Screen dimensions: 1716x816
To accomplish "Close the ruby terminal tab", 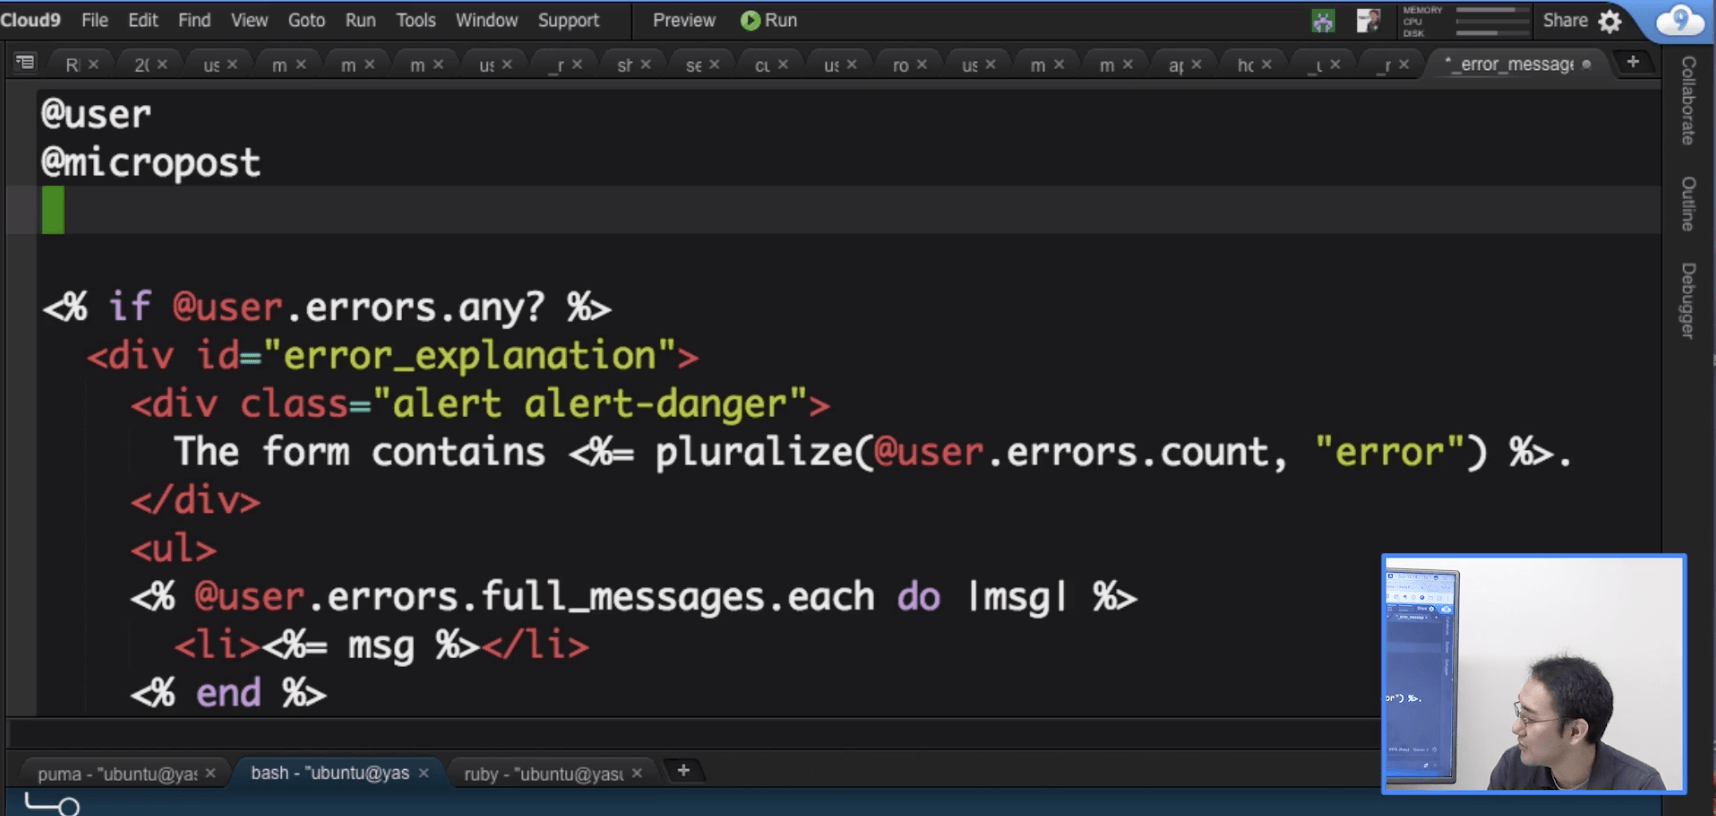I will point(637,773).
